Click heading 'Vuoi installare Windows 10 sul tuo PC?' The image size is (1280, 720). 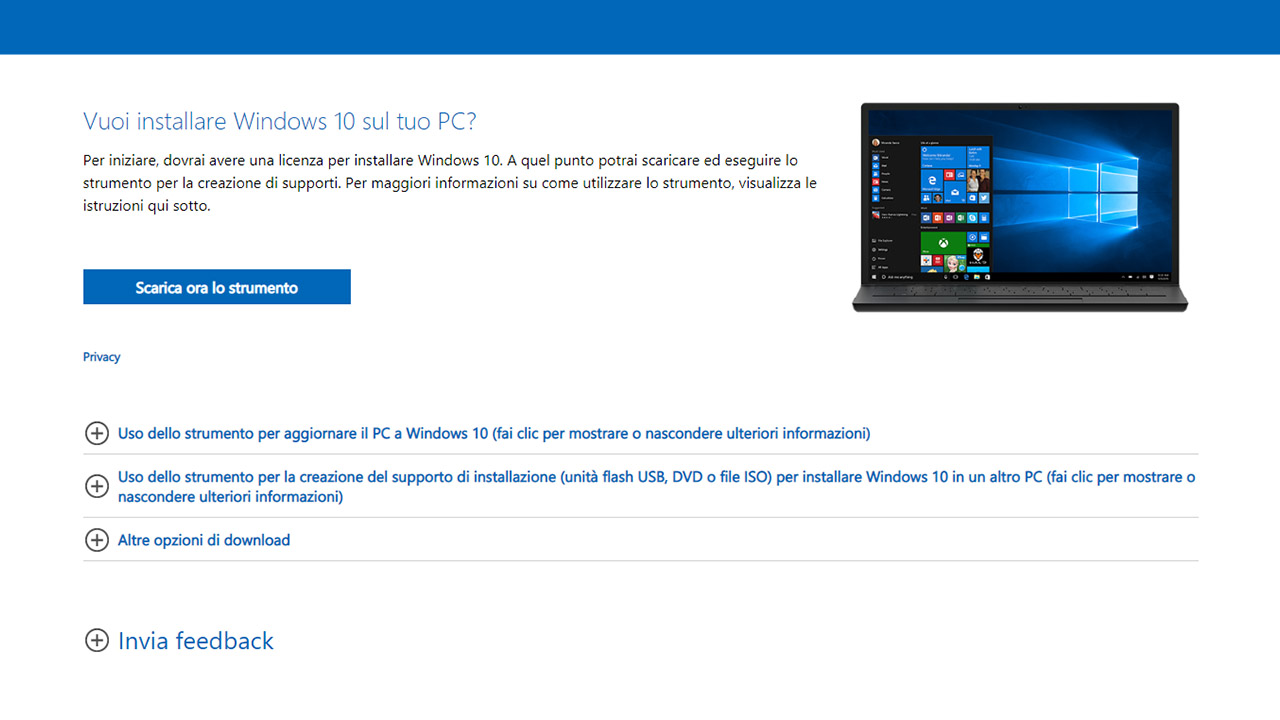[280, 122]
